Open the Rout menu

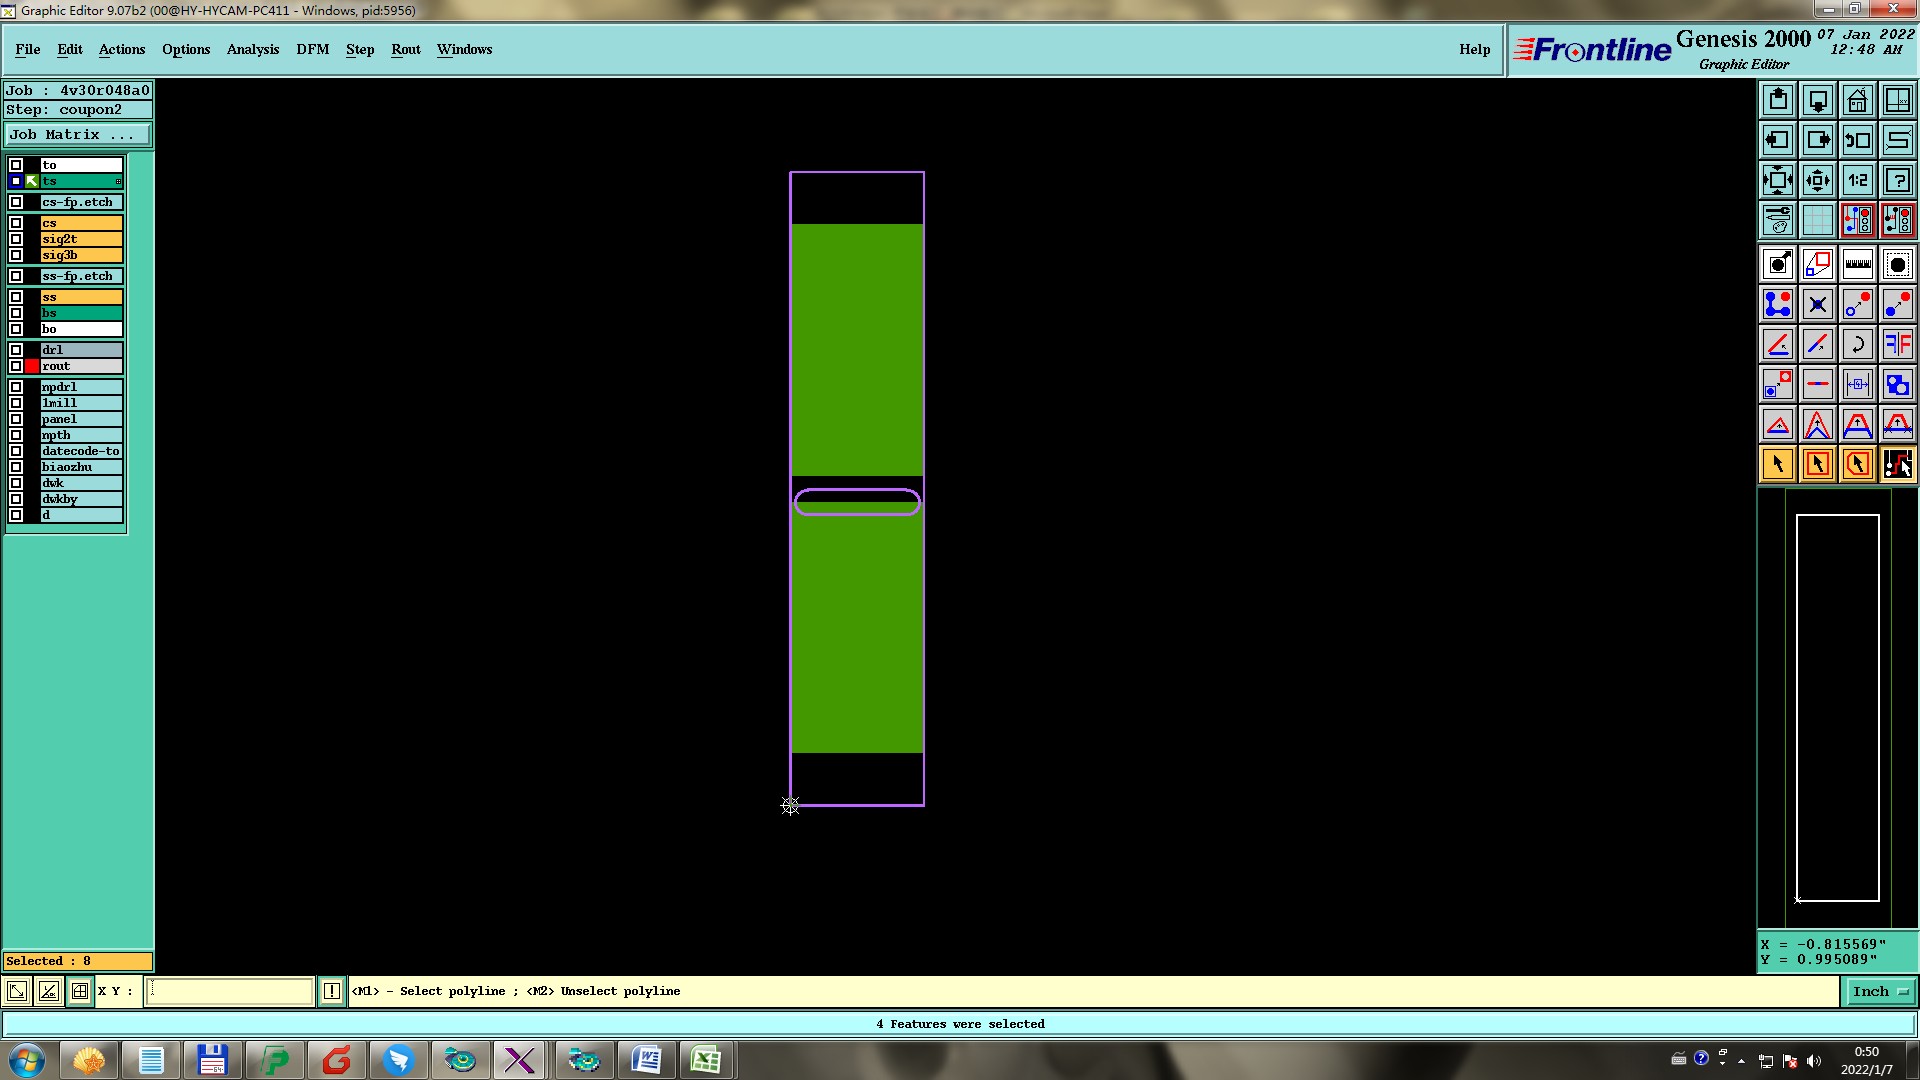tap(405, 49)
